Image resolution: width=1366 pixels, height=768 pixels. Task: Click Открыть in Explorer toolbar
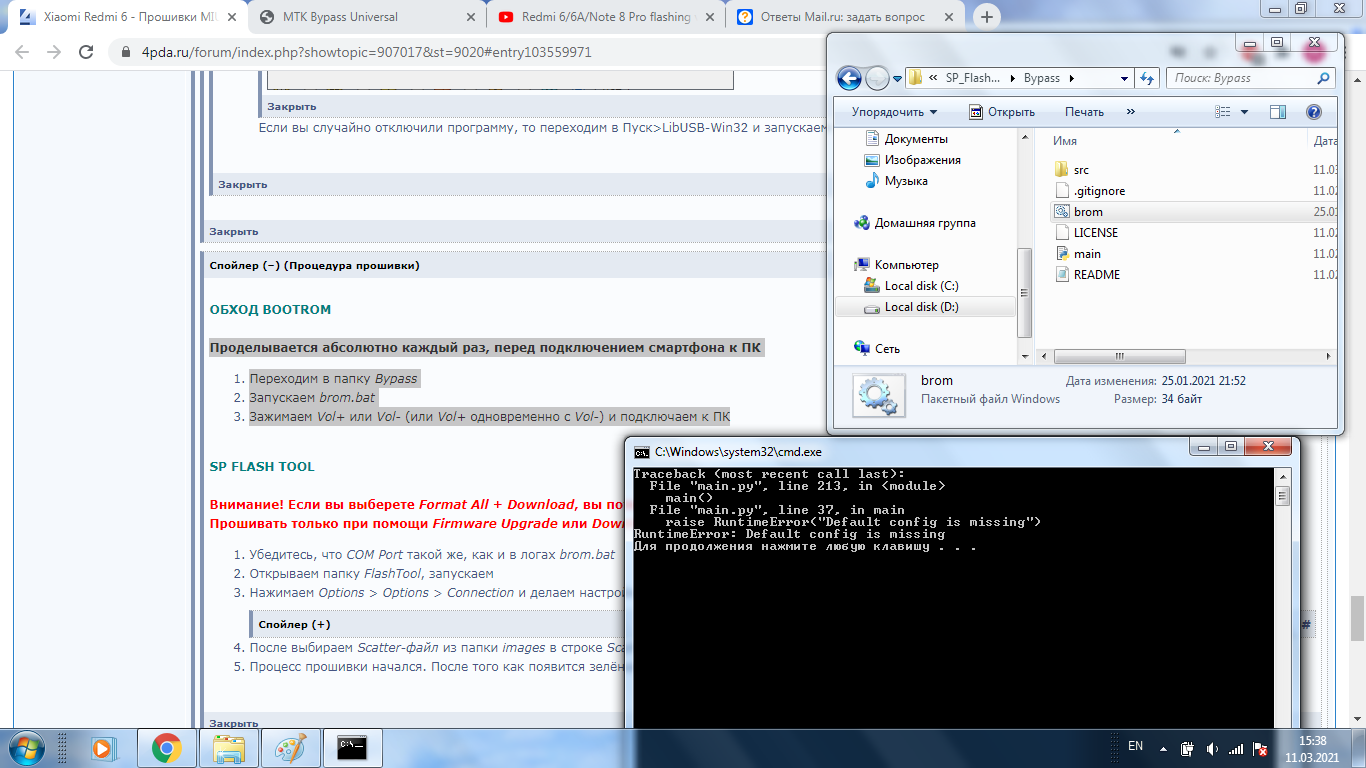pyautogui.click(x=1001, y=112)
